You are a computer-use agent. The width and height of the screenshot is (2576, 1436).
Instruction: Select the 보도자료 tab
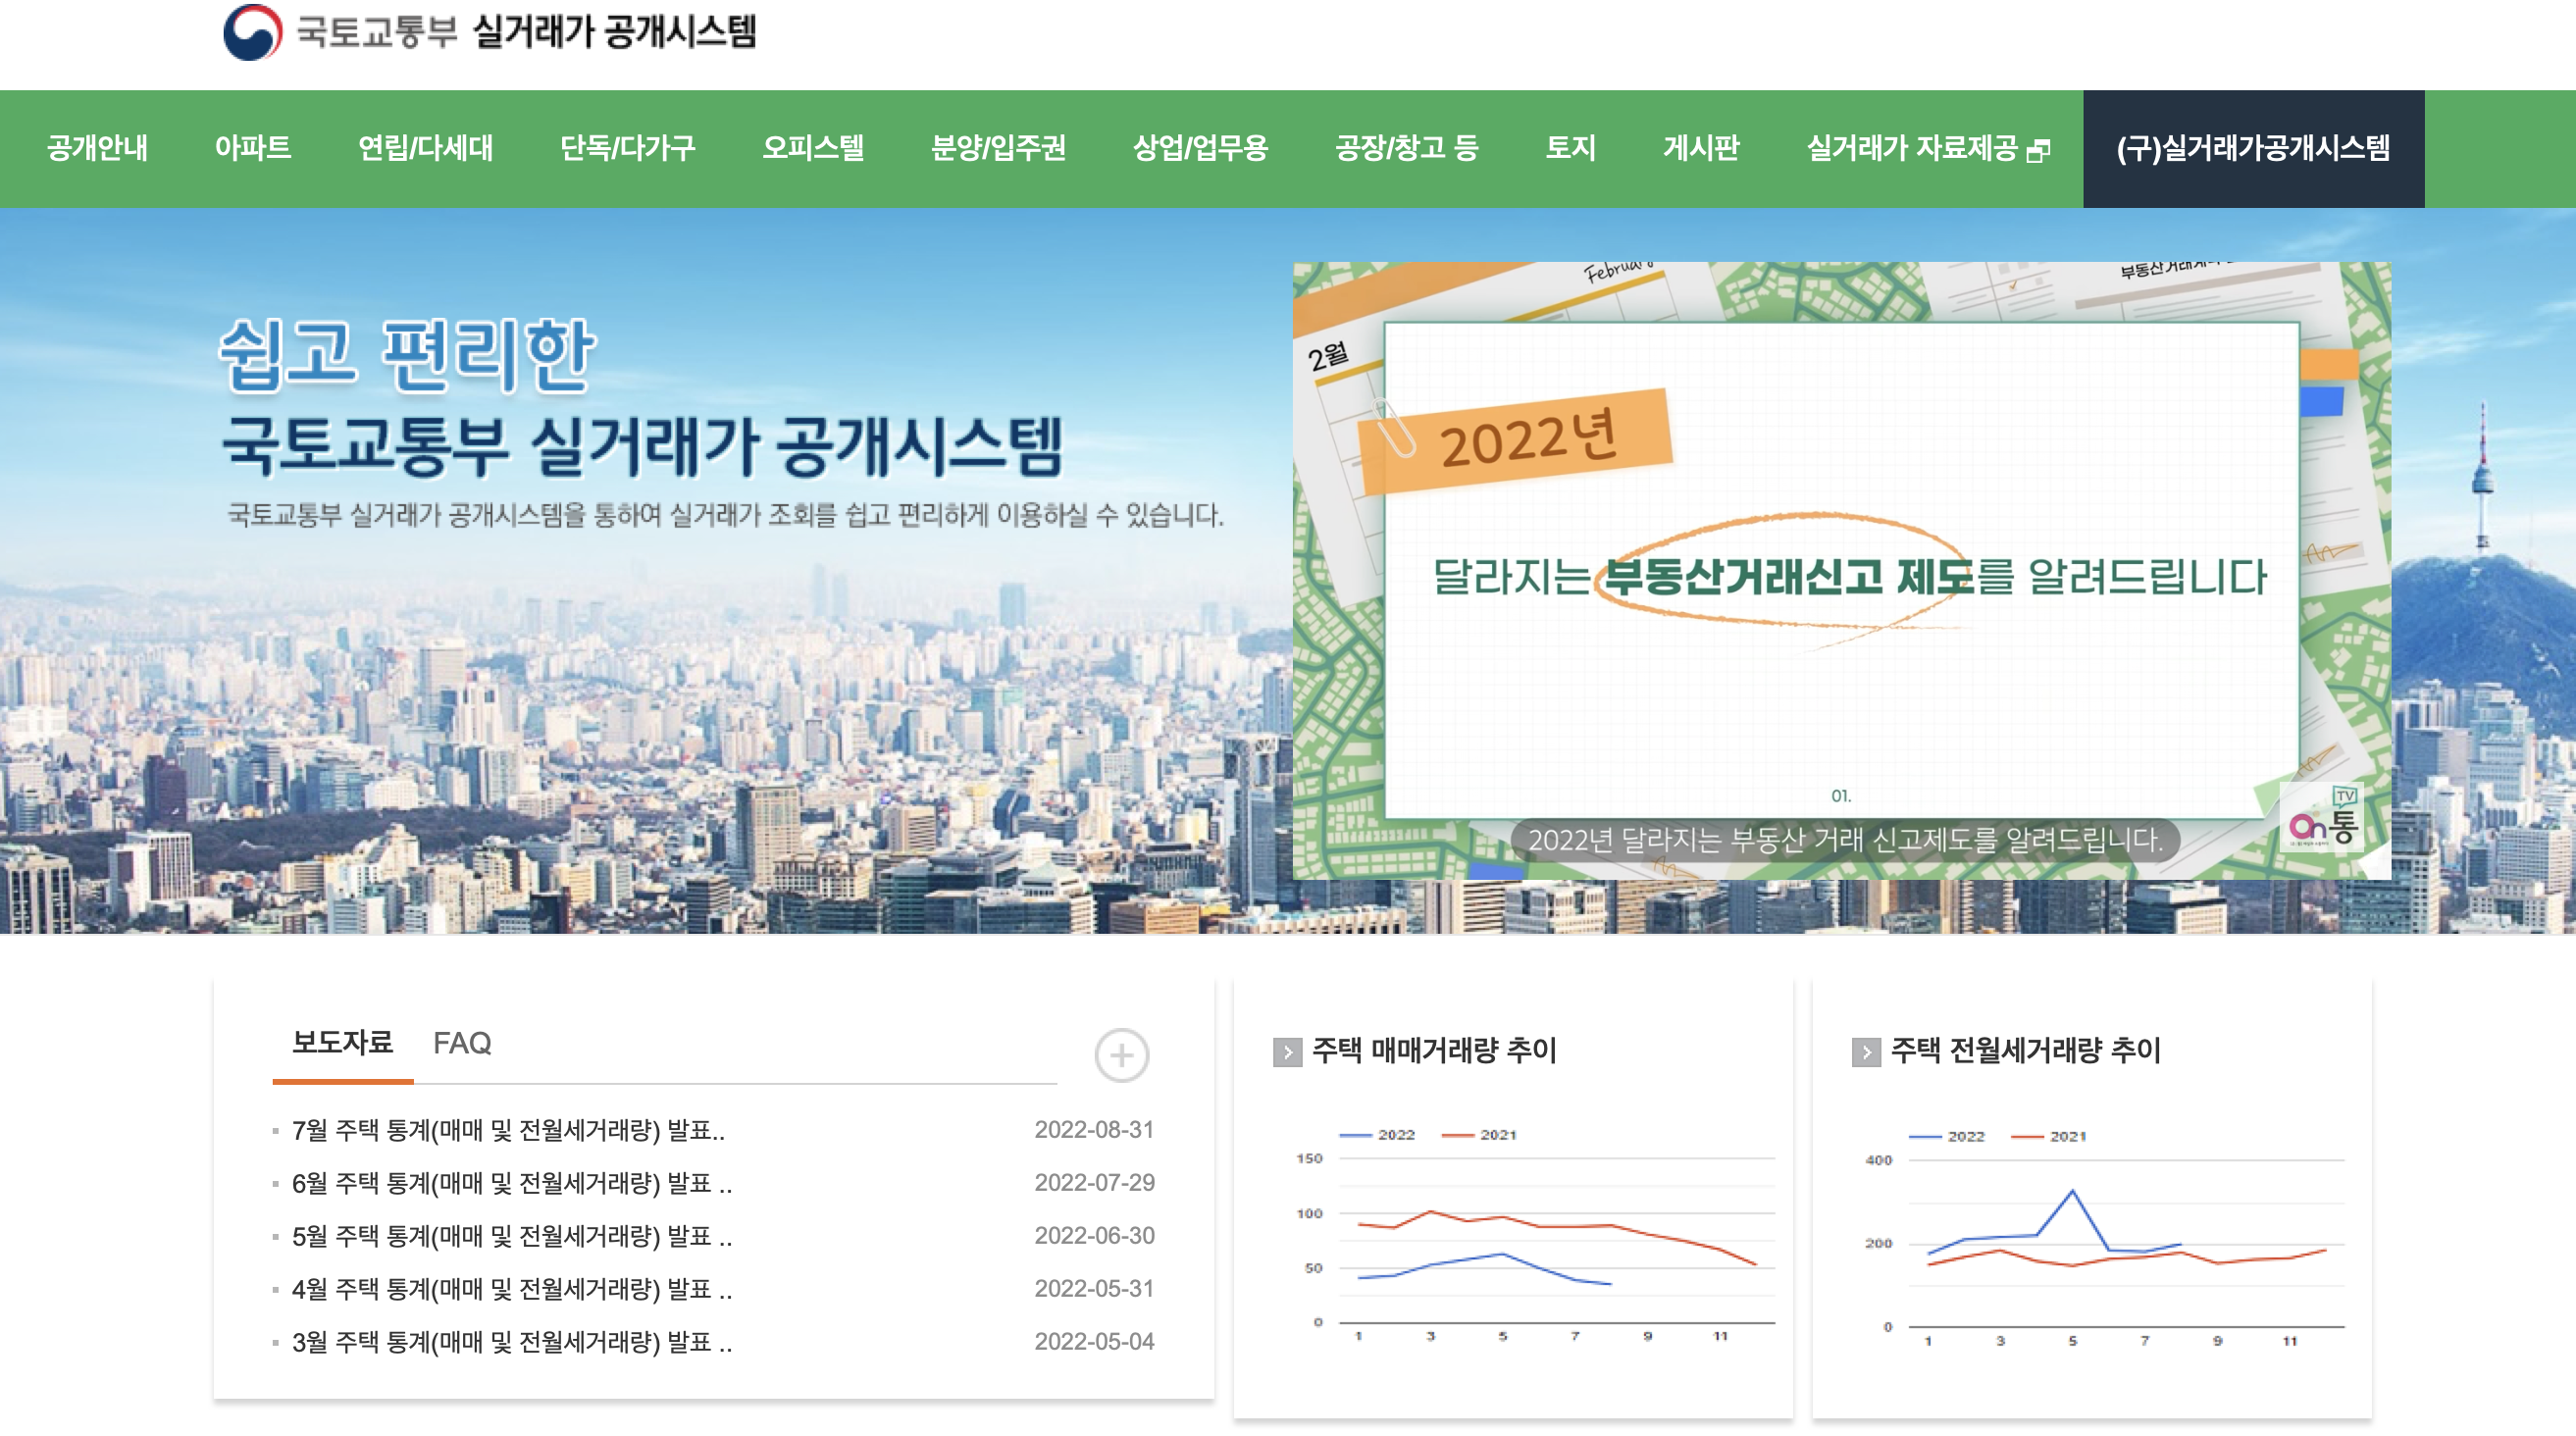(342, 1044)
